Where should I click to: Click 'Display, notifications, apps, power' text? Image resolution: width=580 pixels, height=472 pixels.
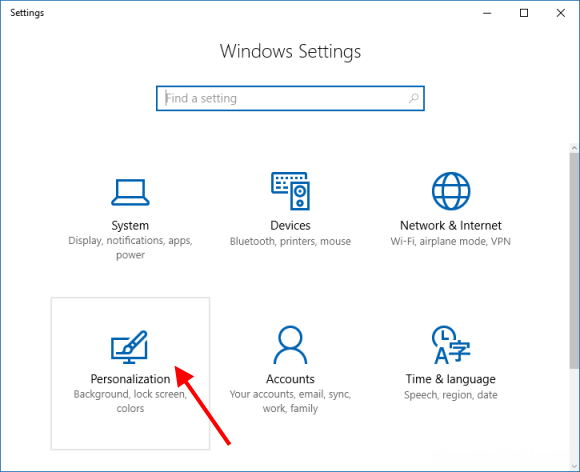[130, 247]
